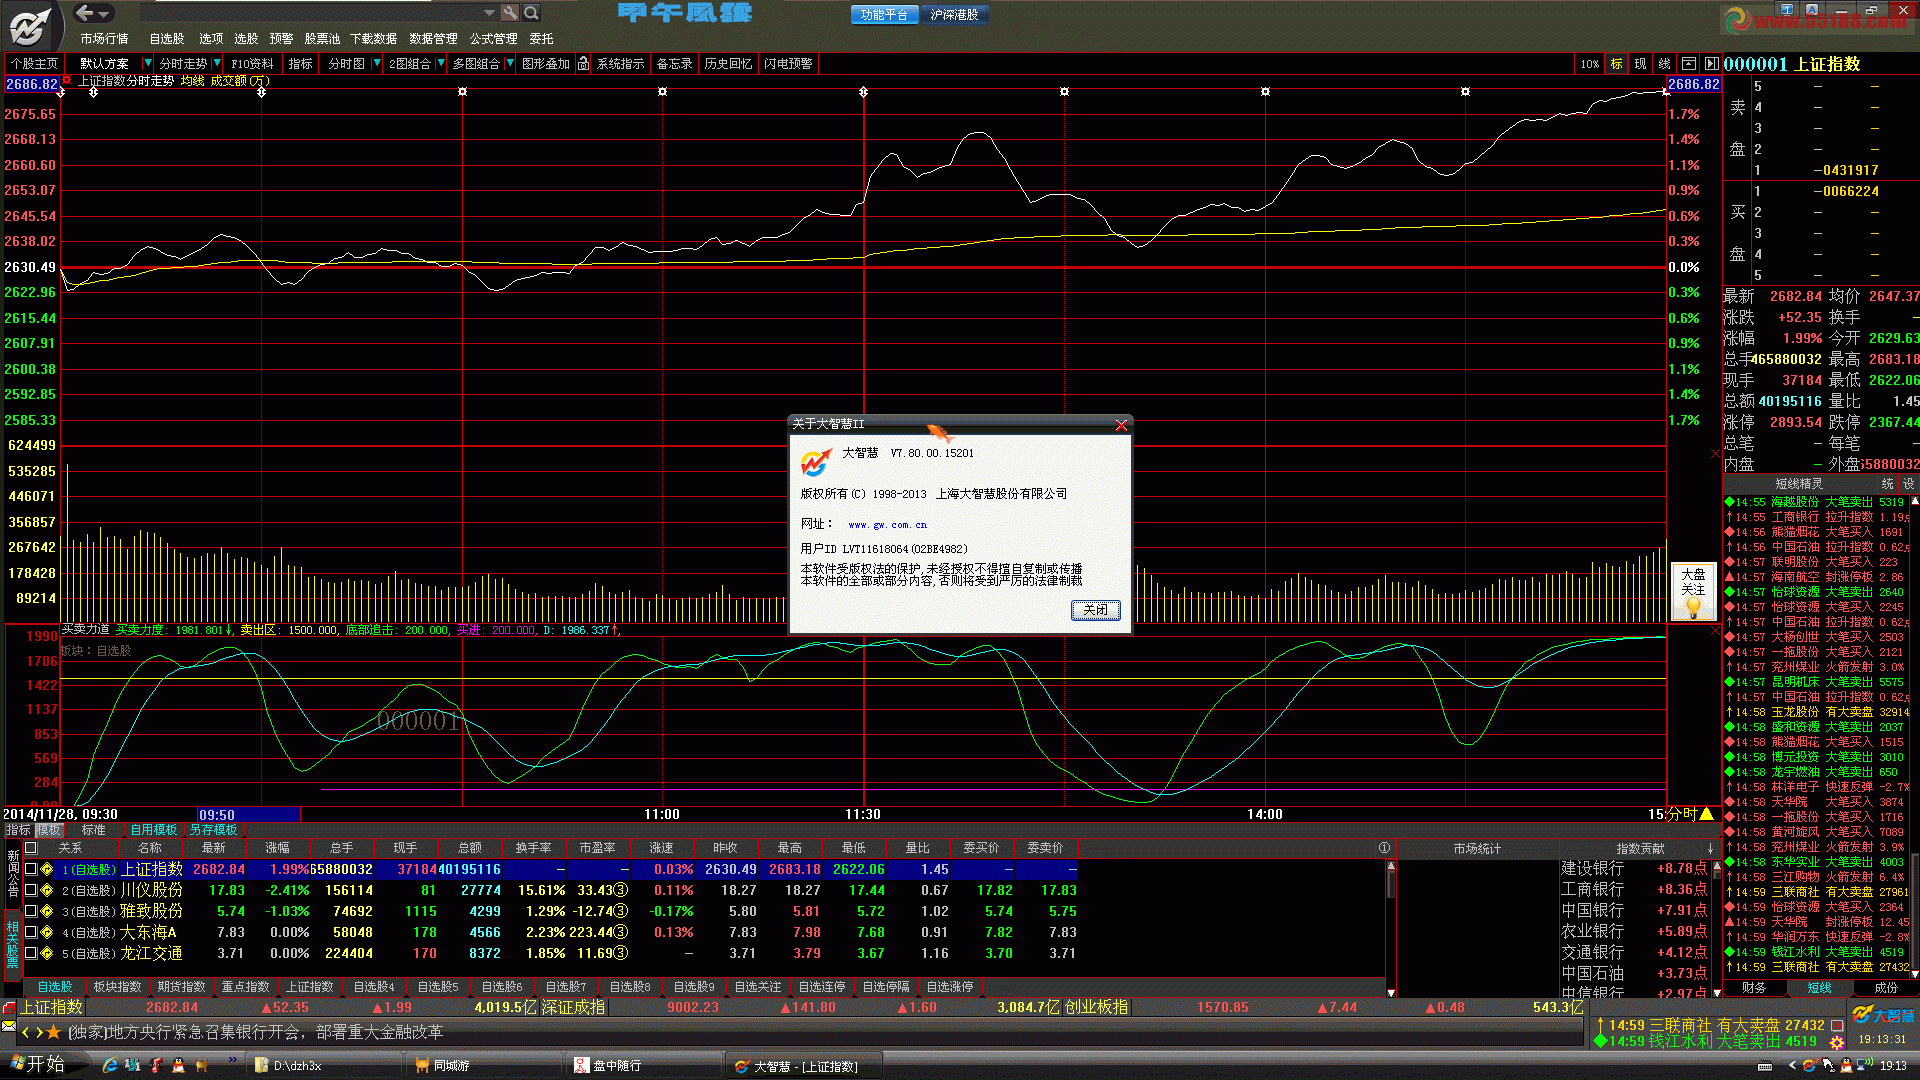Select the 自用模板 tab

click(x=154, y=830)
